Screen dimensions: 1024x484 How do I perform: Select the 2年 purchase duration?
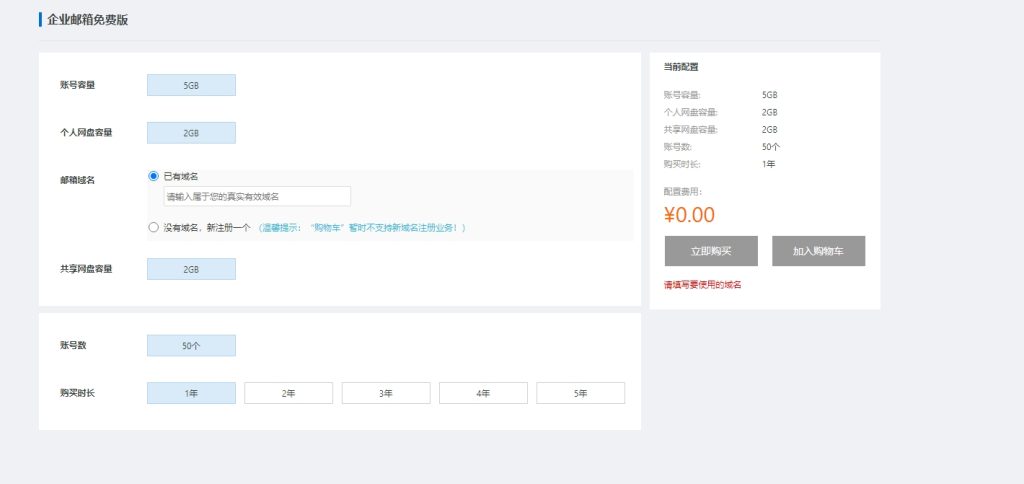pos(289,393)
